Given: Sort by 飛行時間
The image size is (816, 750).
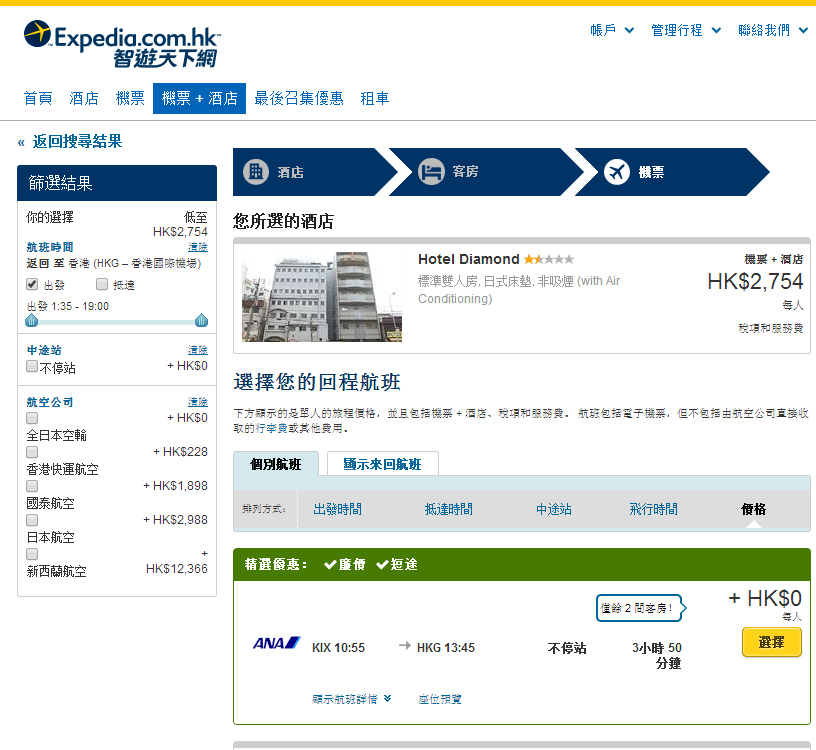Looking at the screenshot, I should (654, 509).
